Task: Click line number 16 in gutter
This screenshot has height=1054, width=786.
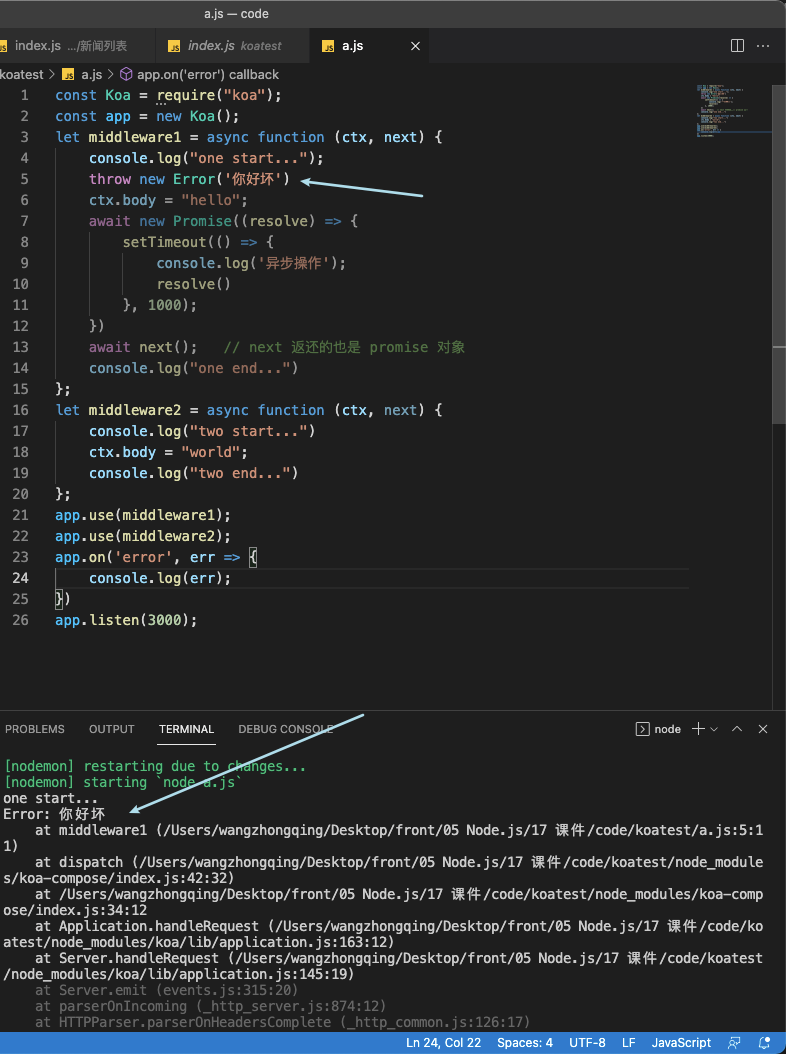Action: [x=20, y=410]
